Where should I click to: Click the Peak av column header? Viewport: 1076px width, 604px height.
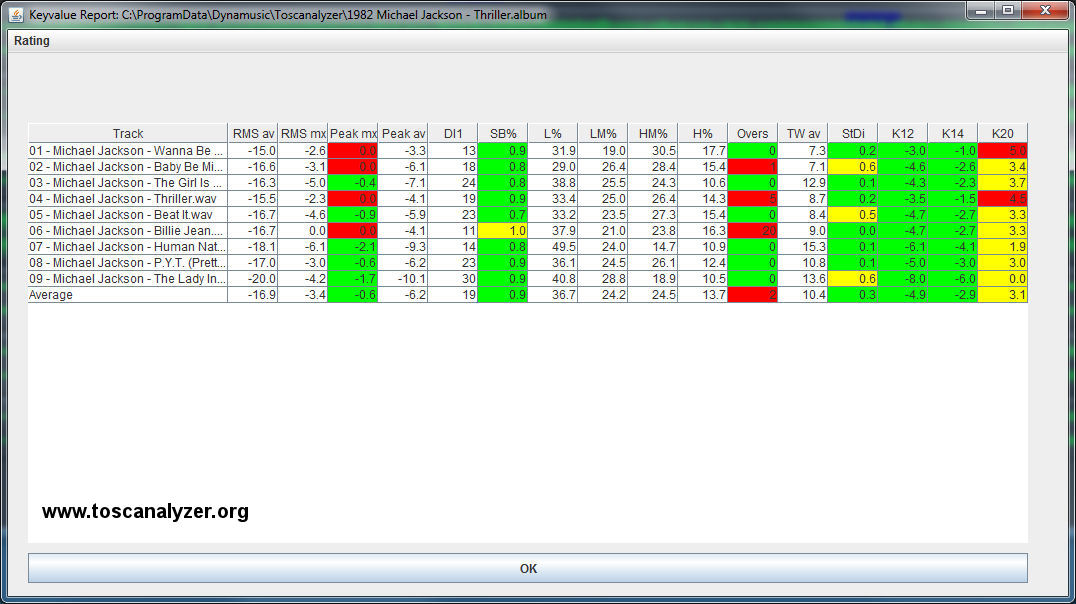click(403, 134)
